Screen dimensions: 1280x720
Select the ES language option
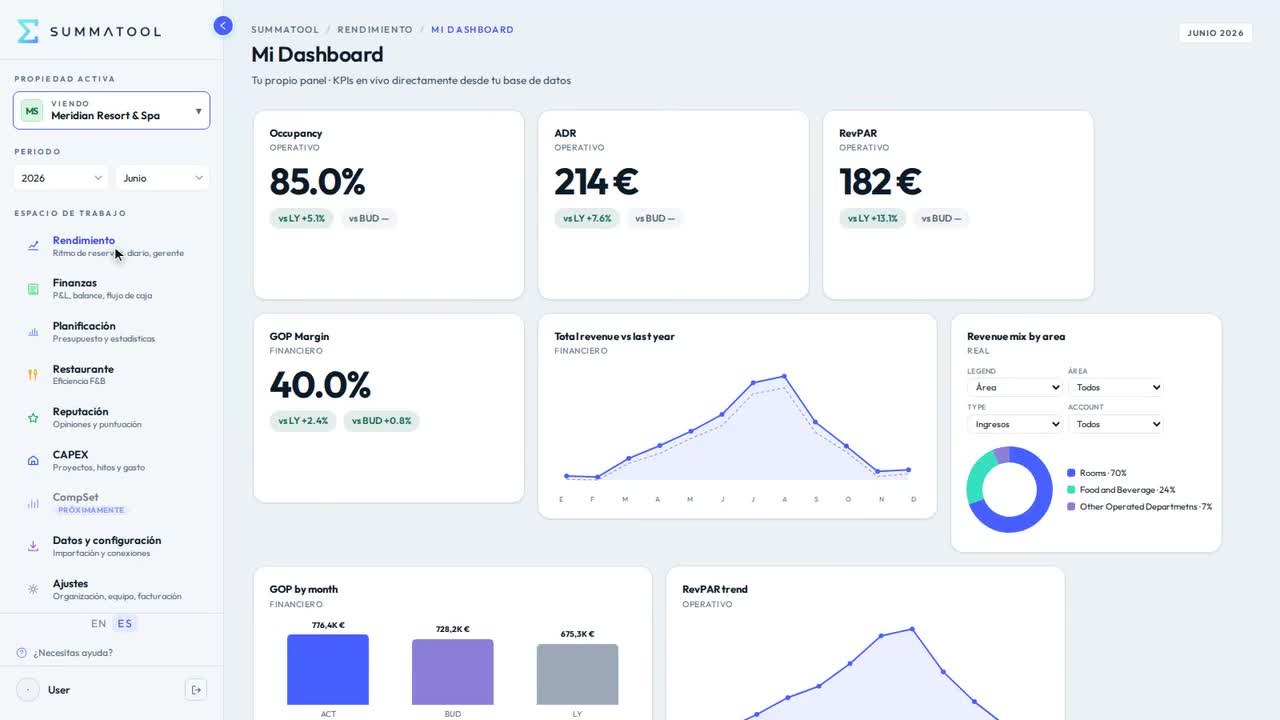(124, 624)
